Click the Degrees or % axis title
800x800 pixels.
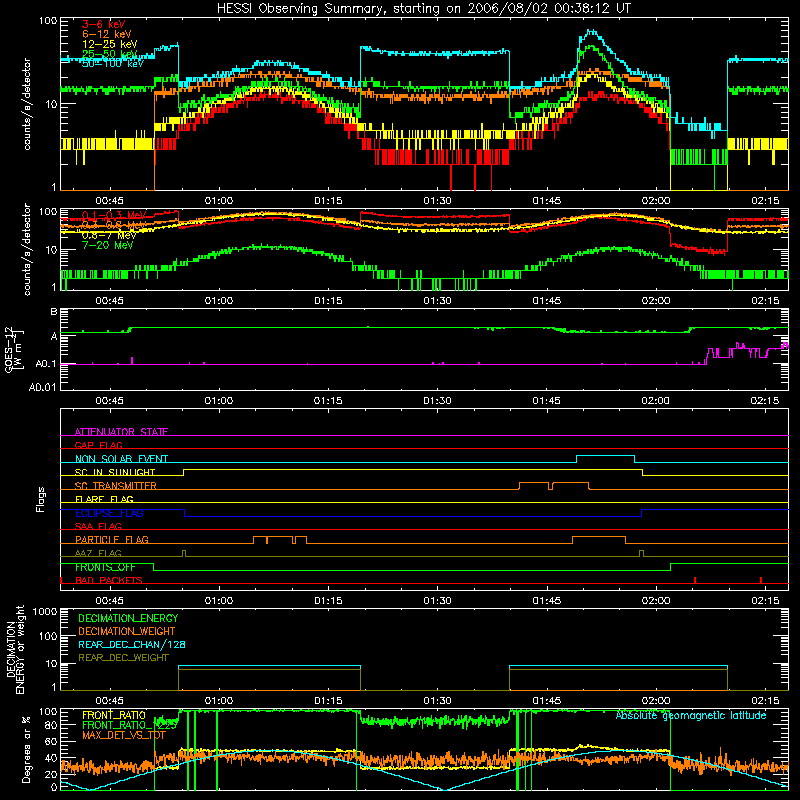[26, 749]
